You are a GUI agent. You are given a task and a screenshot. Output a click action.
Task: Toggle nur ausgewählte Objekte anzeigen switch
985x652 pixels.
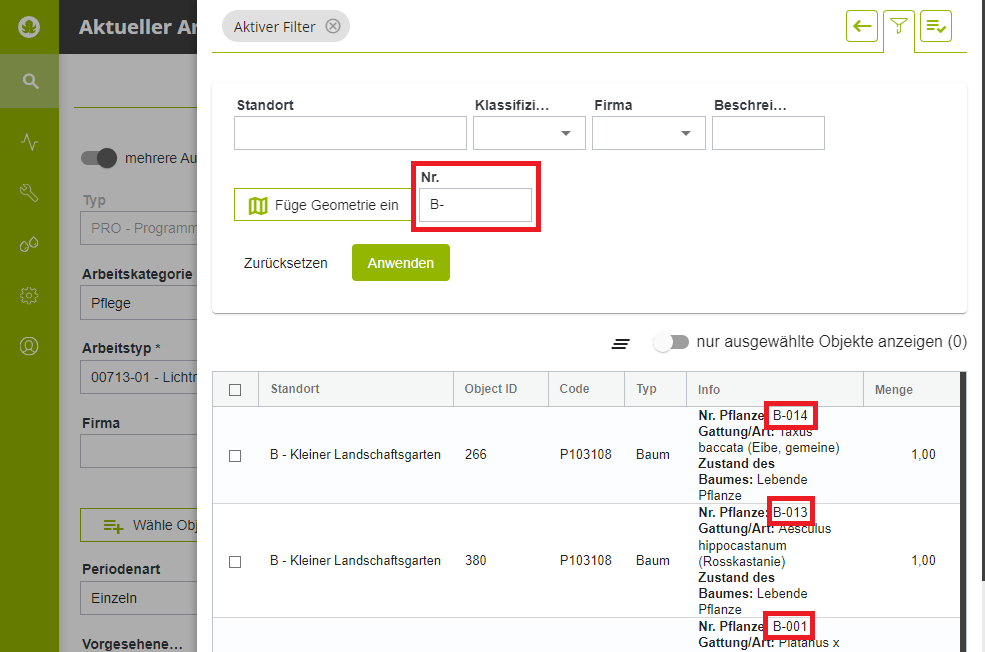coord(671,342)
